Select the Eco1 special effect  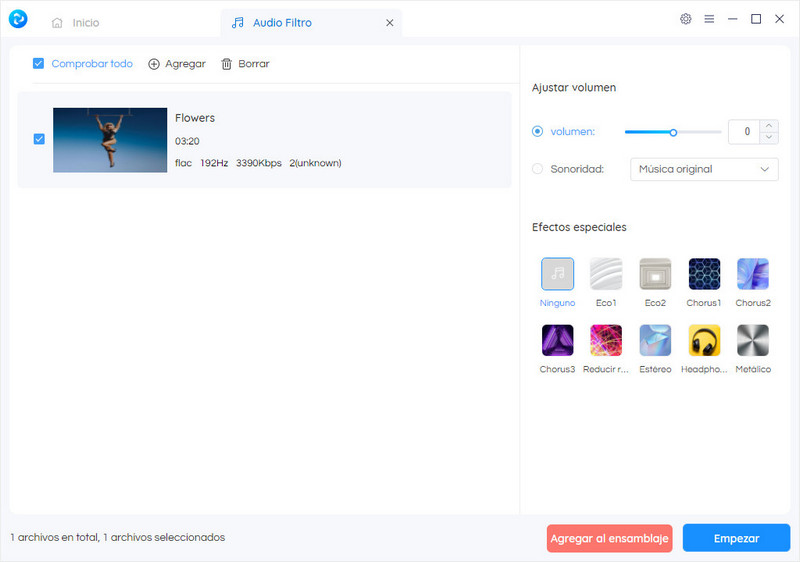(606, 274)
